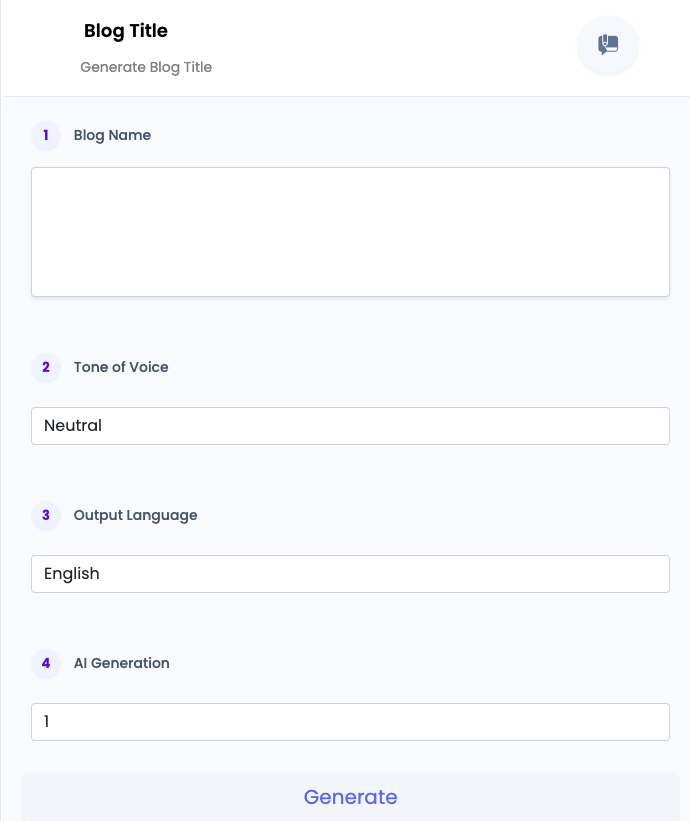The image size is (690, 821).
Task: Click the Tone of Voice label
Action: [x=121, y=368]
